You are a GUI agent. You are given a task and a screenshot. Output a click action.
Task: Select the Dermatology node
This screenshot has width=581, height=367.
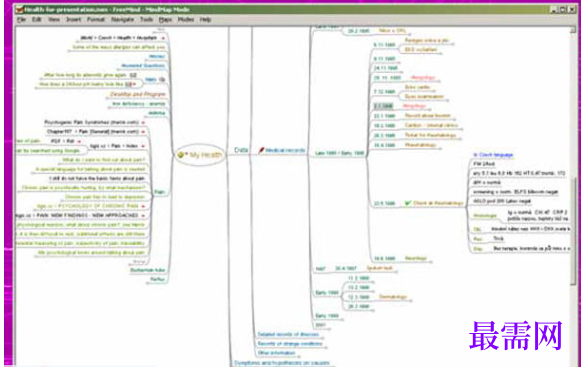point(393,297)
